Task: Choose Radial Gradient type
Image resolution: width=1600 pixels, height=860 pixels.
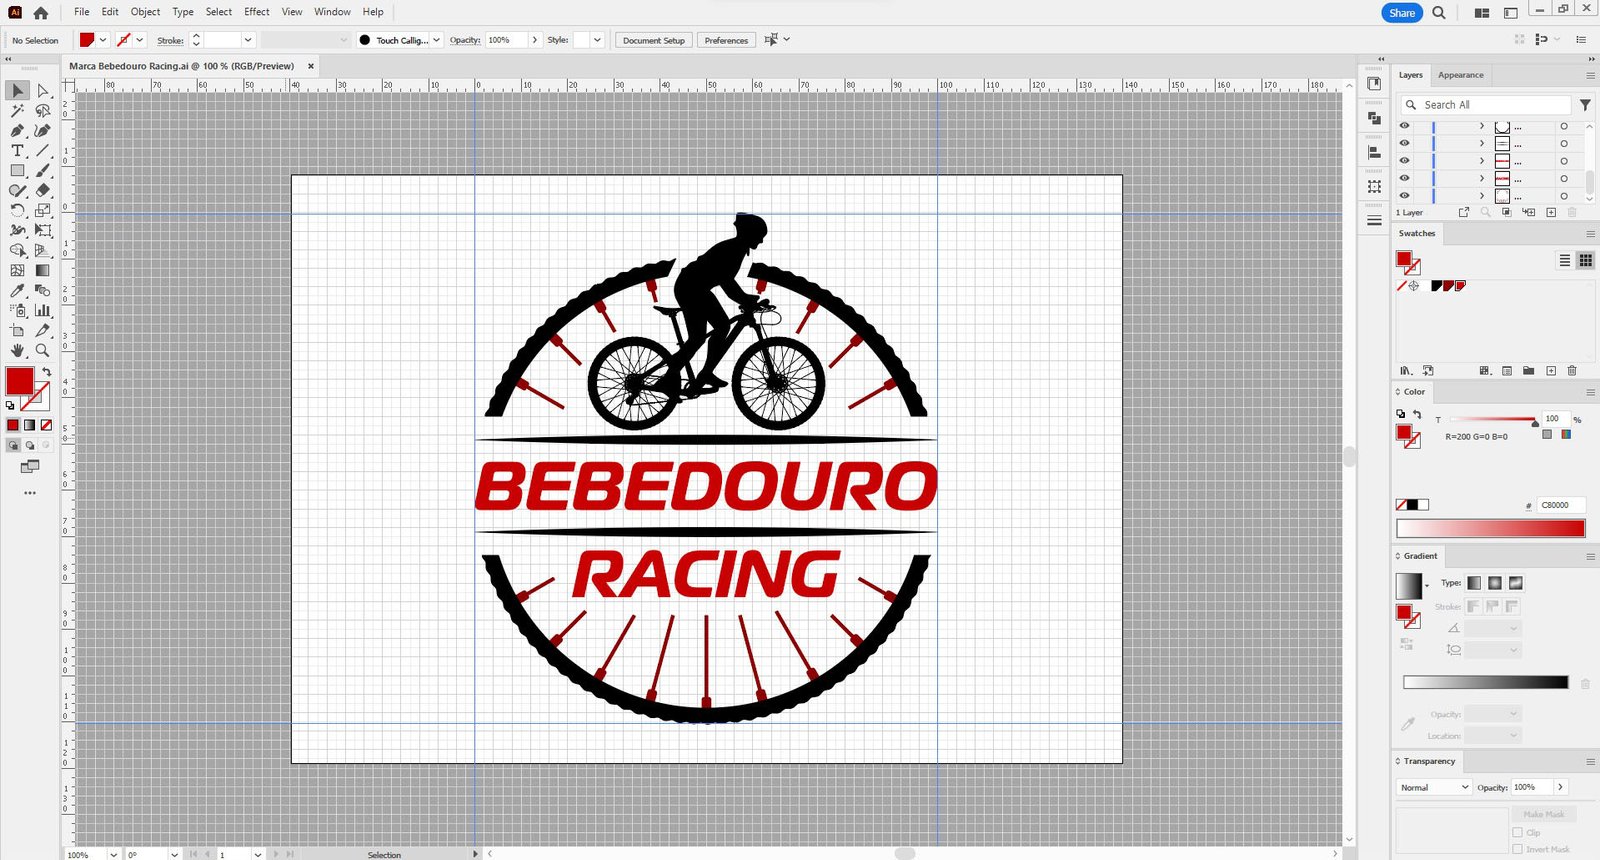Action: coord(1495,583)
